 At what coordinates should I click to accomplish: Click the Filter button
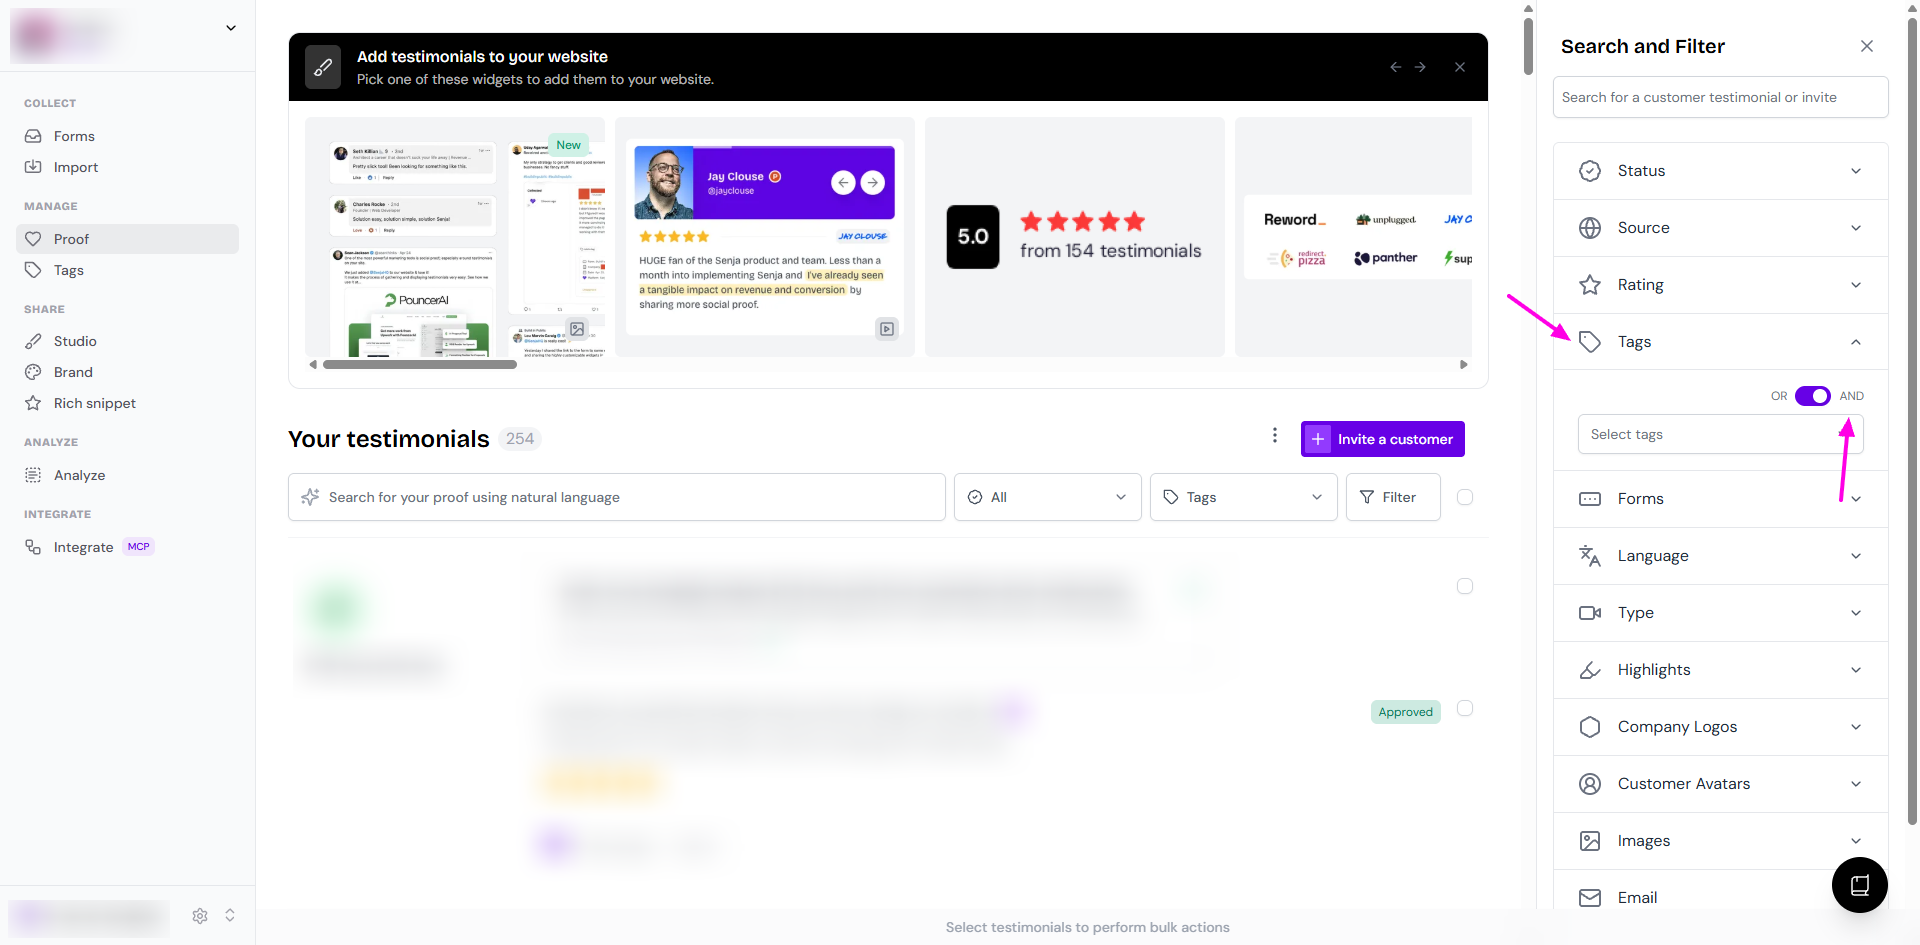[x=1392, y=497]
